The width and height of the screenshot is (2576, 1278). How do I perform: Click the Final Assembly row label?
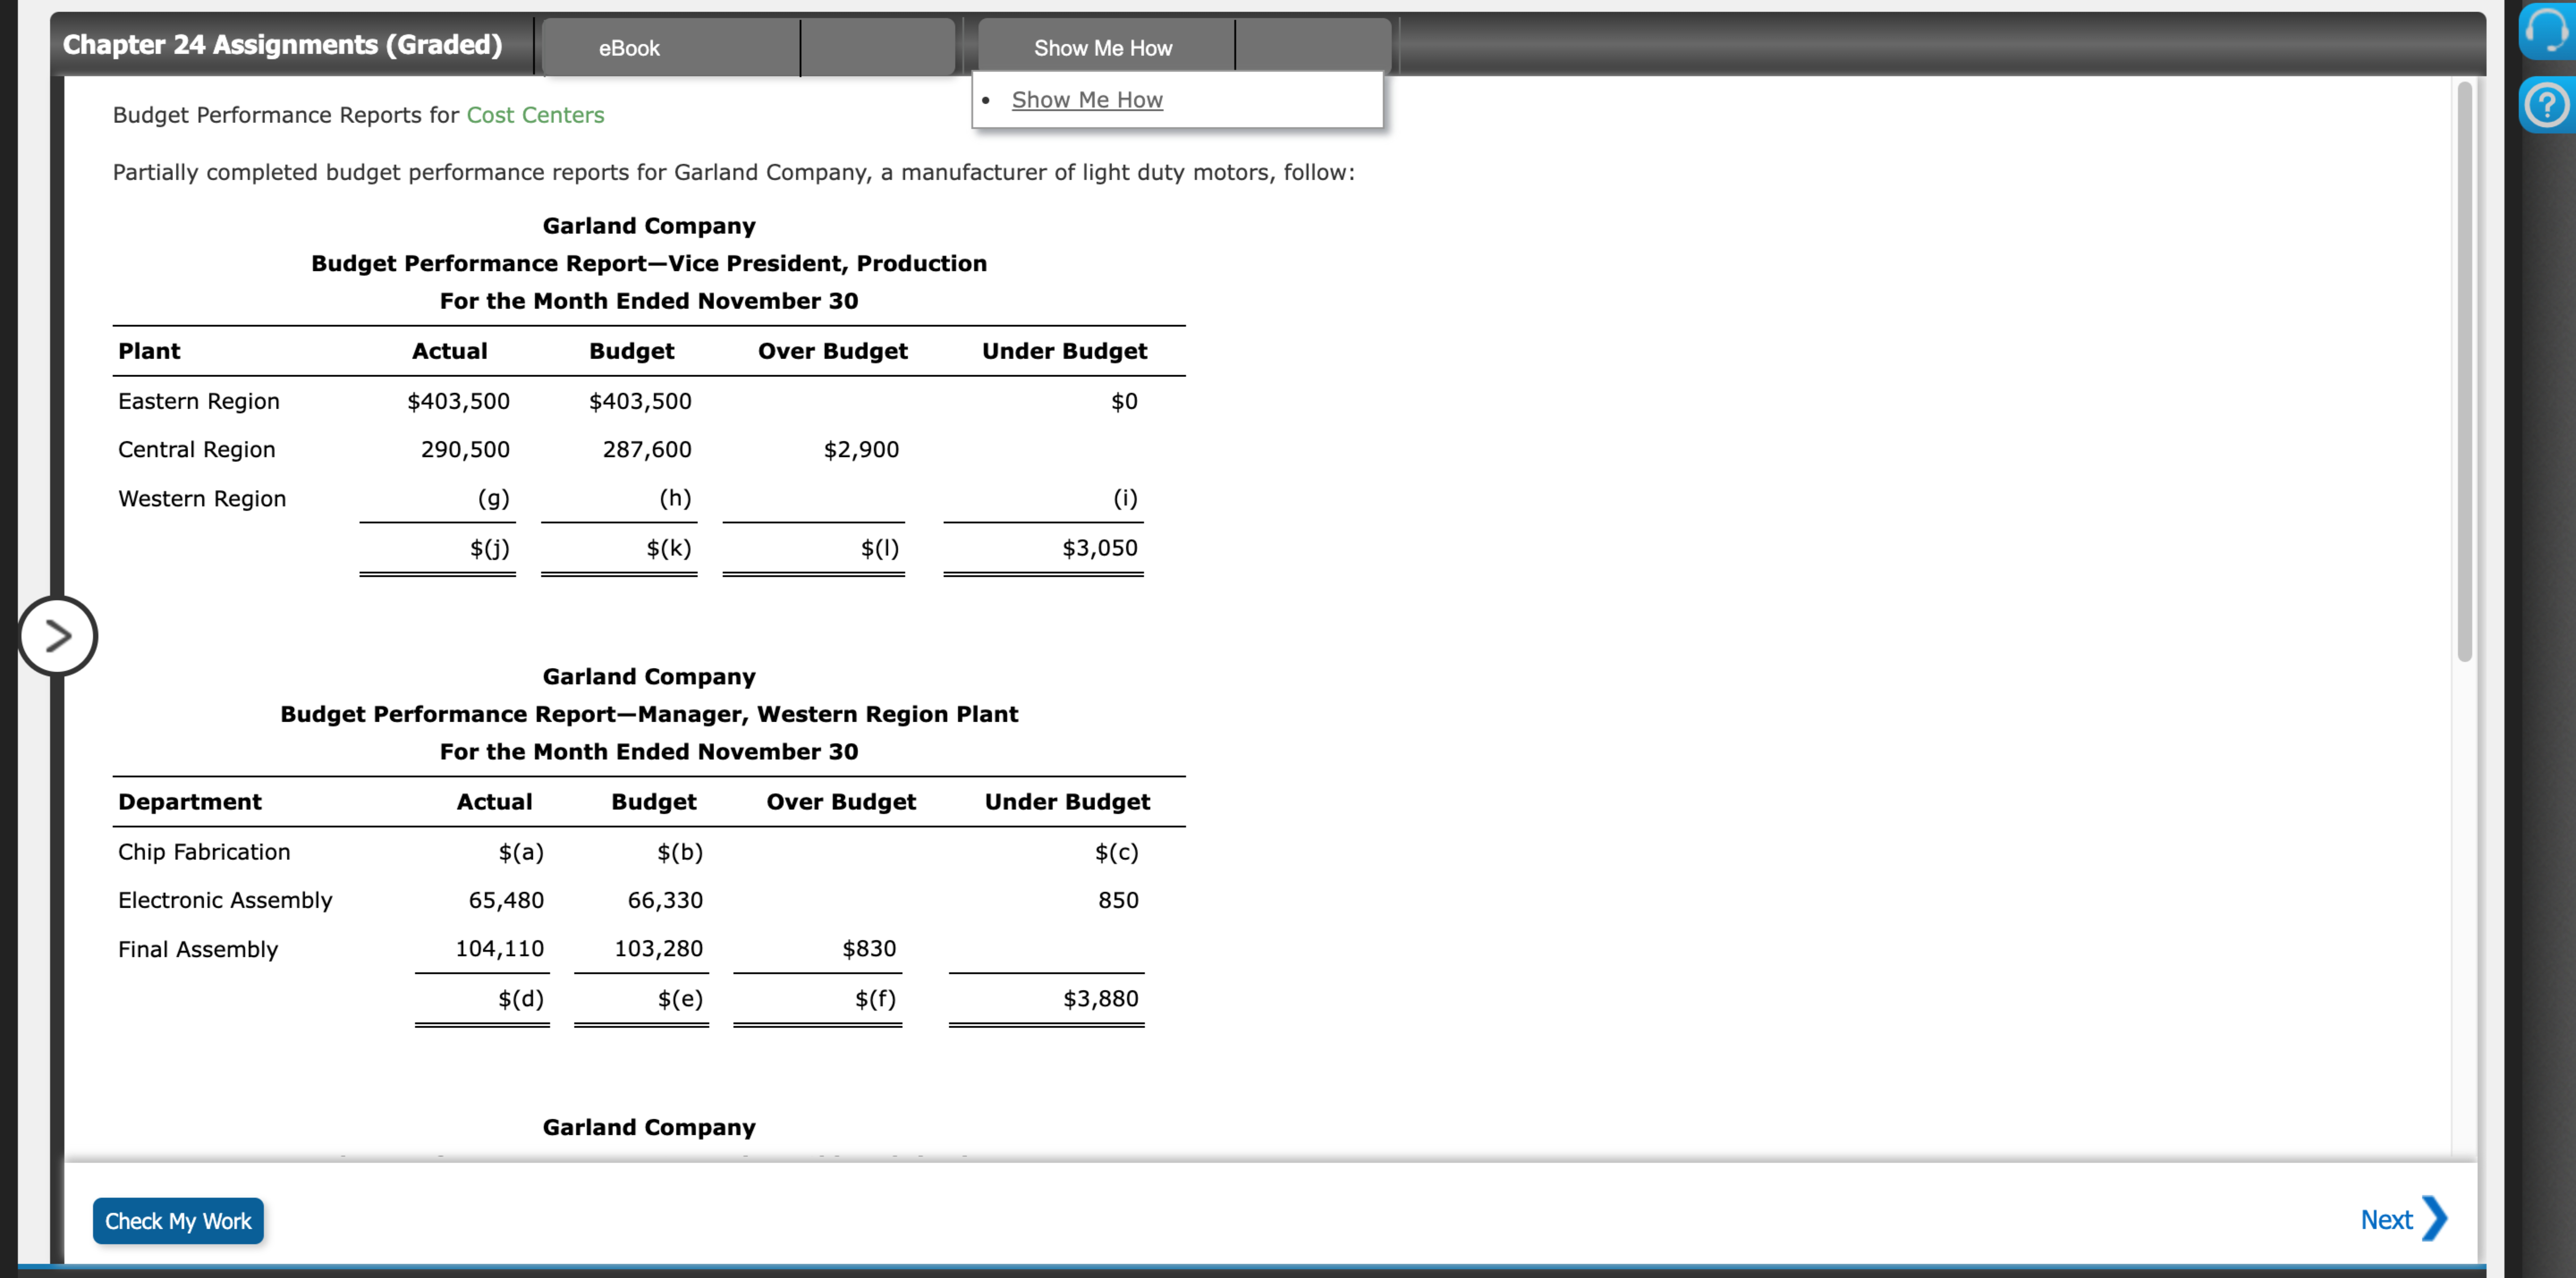(x=198, y=949)
